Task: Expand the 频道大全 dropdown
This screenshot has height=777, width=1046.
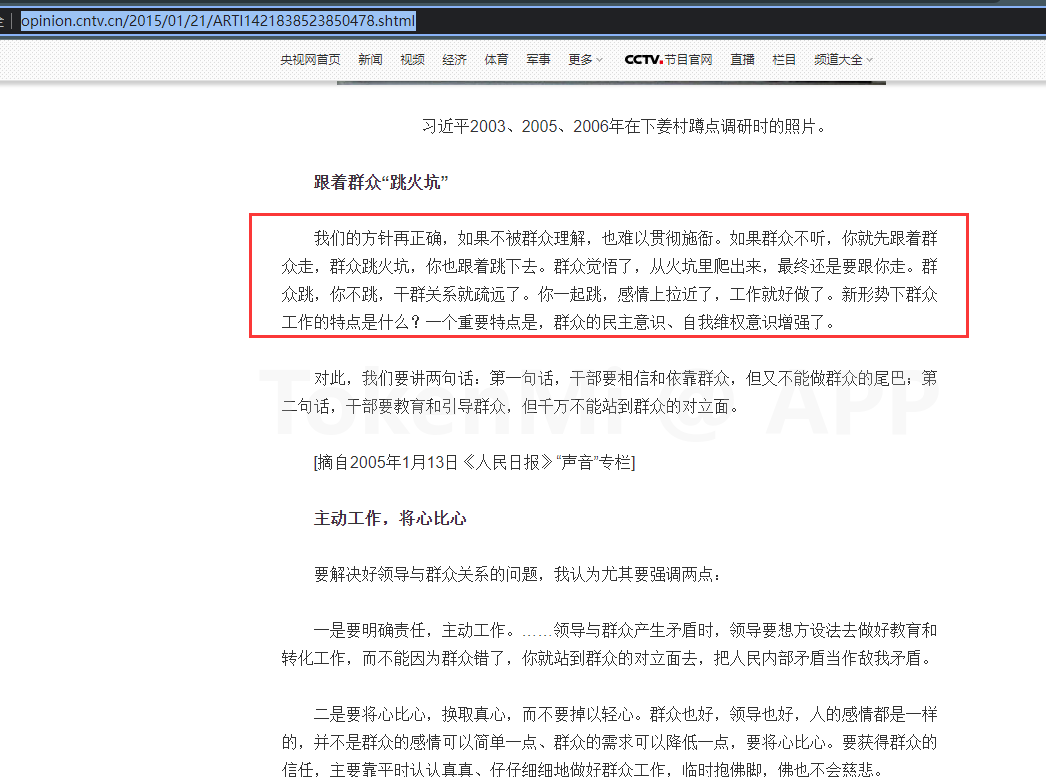Action: (x=842, y=60)
